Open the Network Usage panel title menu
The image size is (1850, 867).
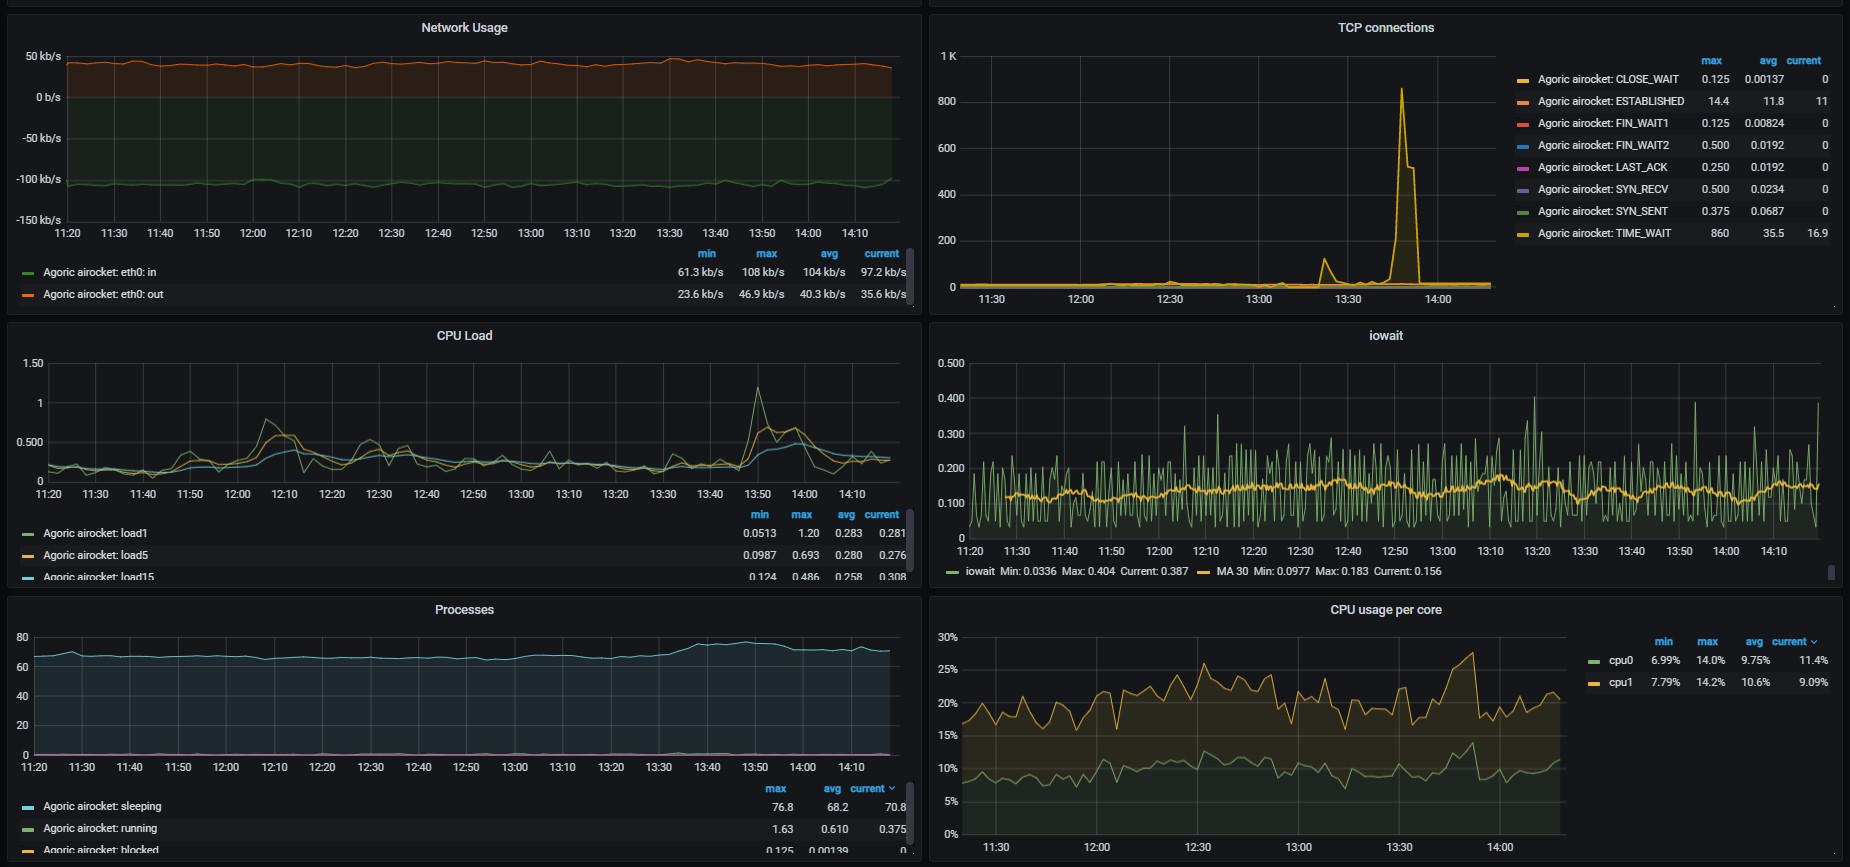pyautogui.click(x=464, y=28)
